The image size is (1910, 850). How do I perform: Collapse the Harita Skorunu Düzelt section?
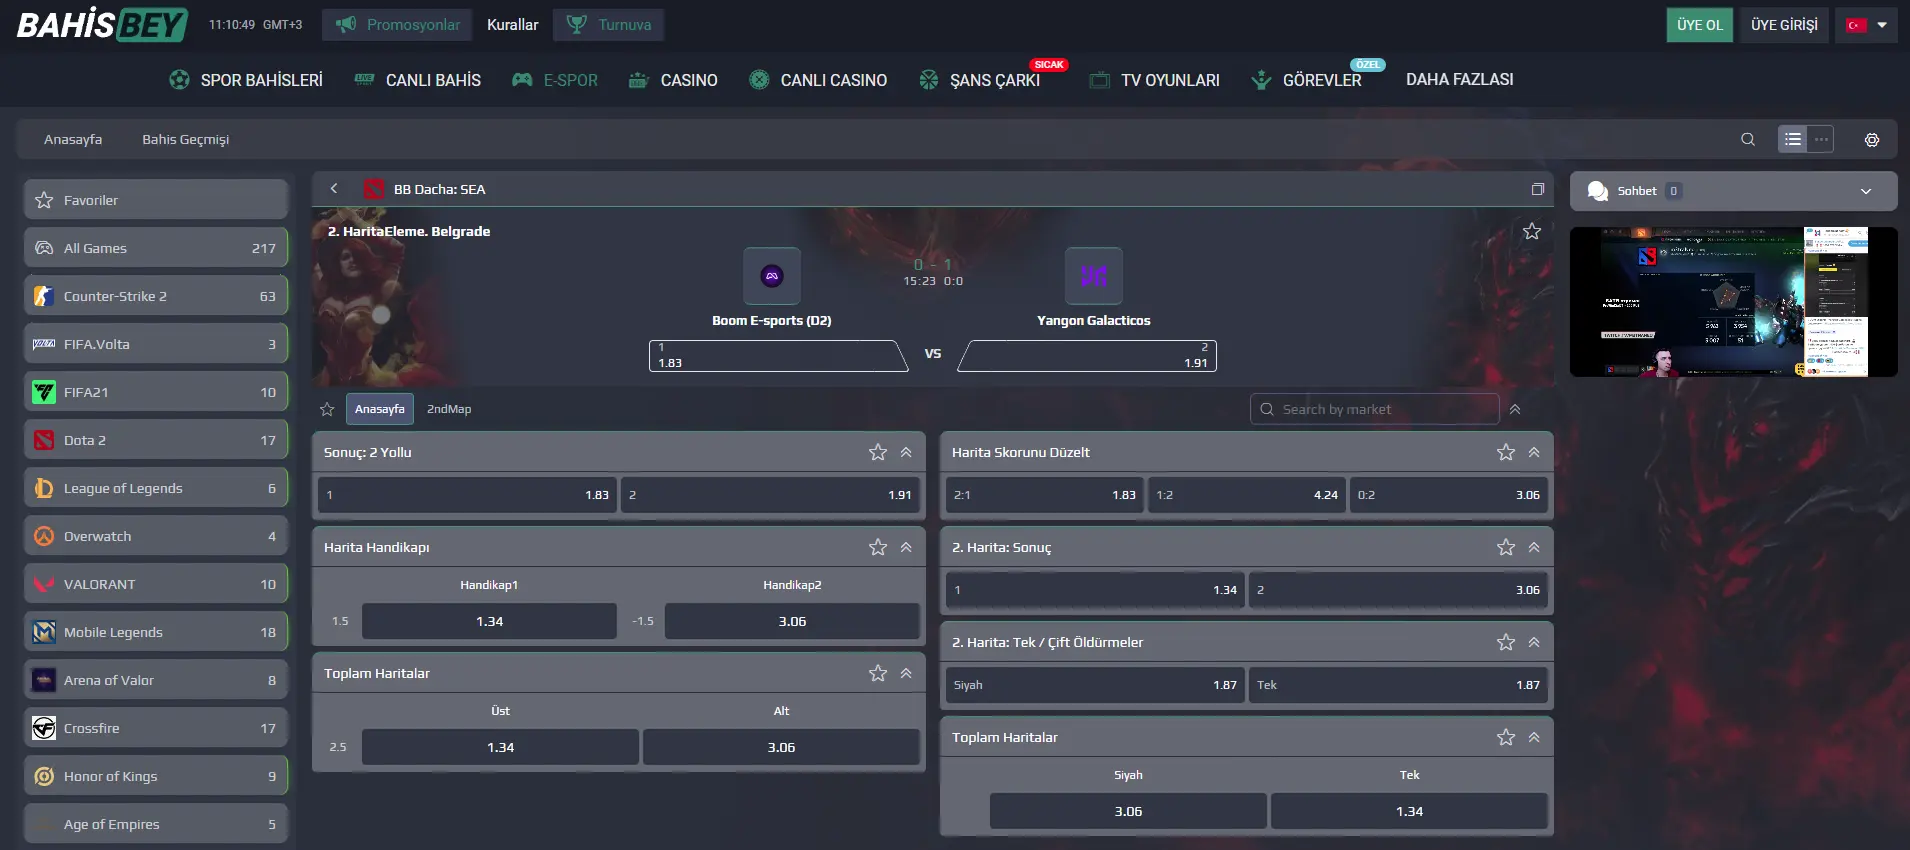1534,452
